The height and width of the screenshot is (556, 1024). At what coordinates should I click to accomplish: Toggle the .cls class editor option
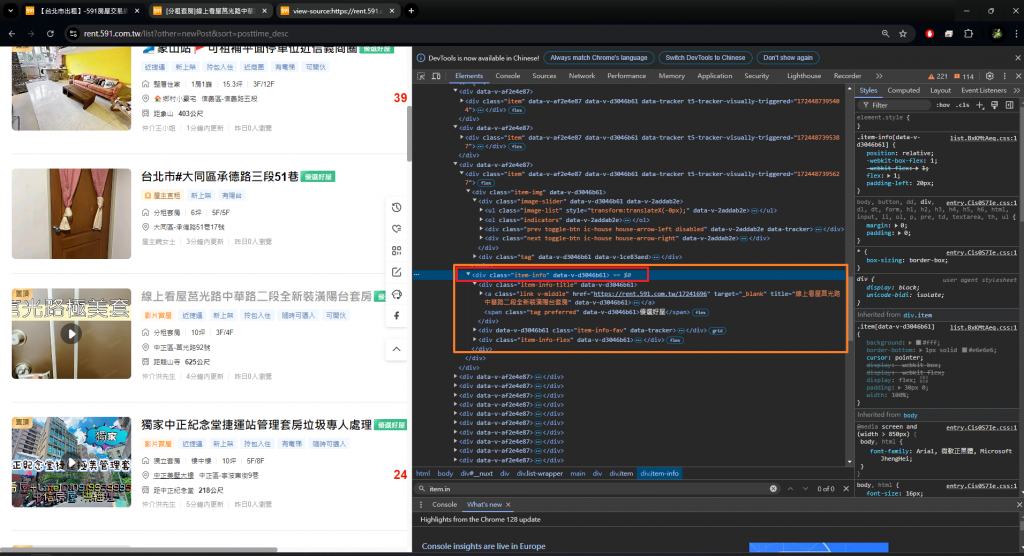coord(963,105)
